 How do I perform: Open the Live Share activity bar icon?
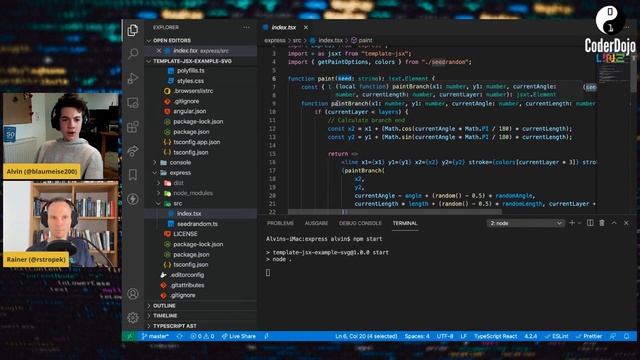[133, 151]
